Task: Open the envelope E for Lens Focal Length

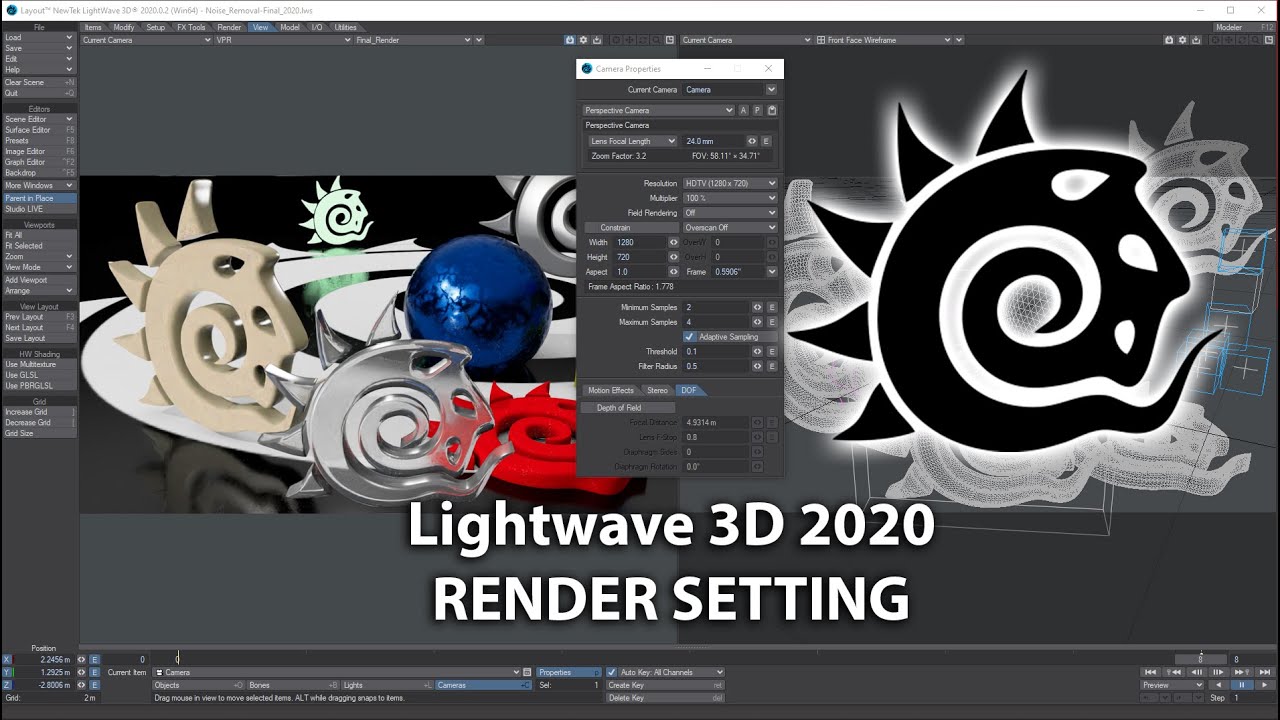Action: click(x=766, y=141)
